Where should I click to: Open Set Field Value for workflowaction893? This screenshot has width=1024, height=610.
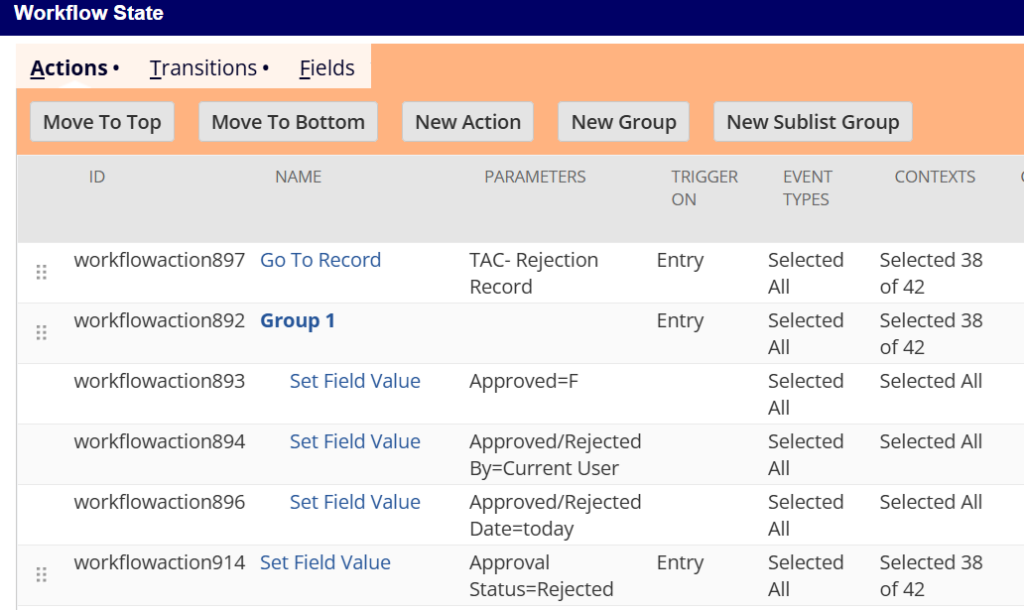pos(355,381)
